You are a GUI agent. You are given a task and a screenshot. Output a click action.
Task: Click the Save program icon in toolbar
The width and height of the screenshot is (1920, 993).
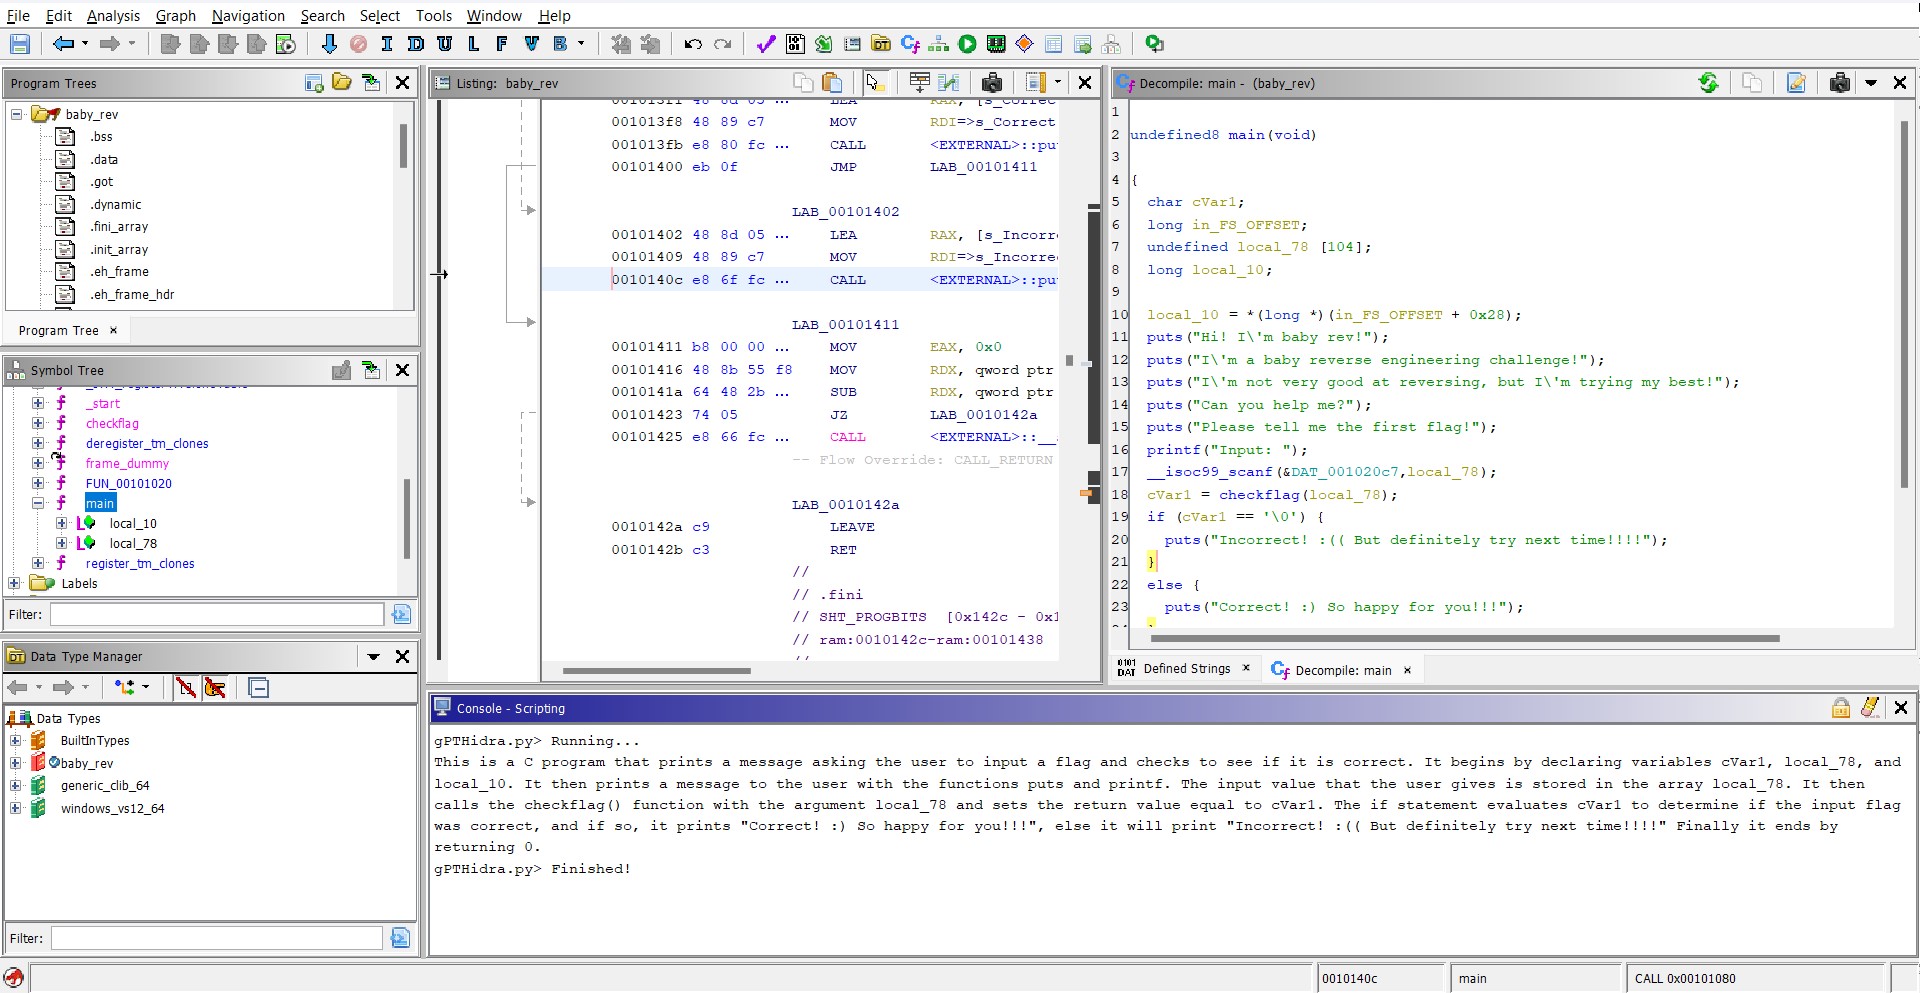pos(20,44)
